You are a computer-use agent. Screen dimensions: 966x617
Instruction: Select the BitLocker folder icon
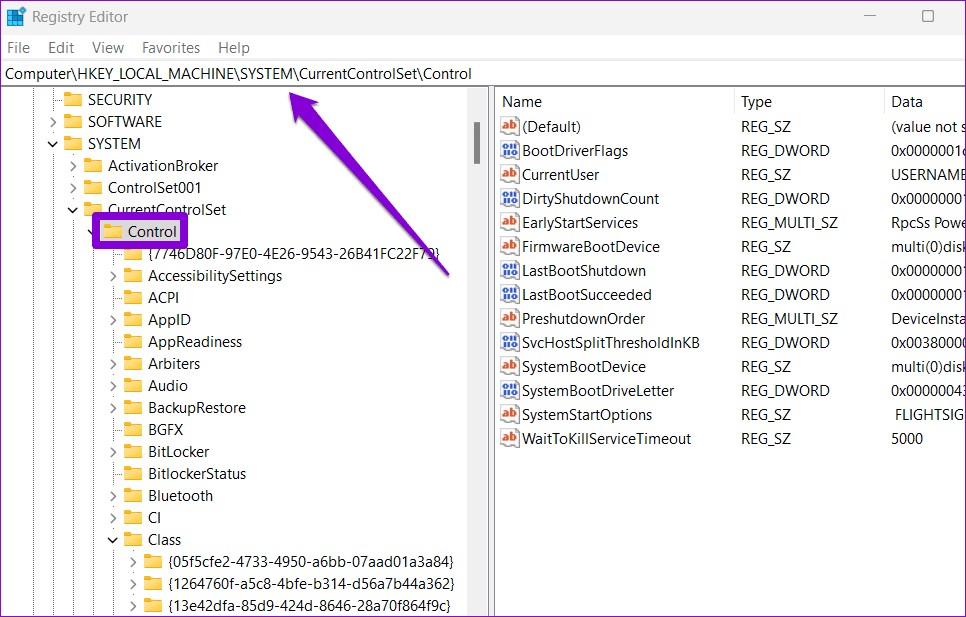[133, 451]
